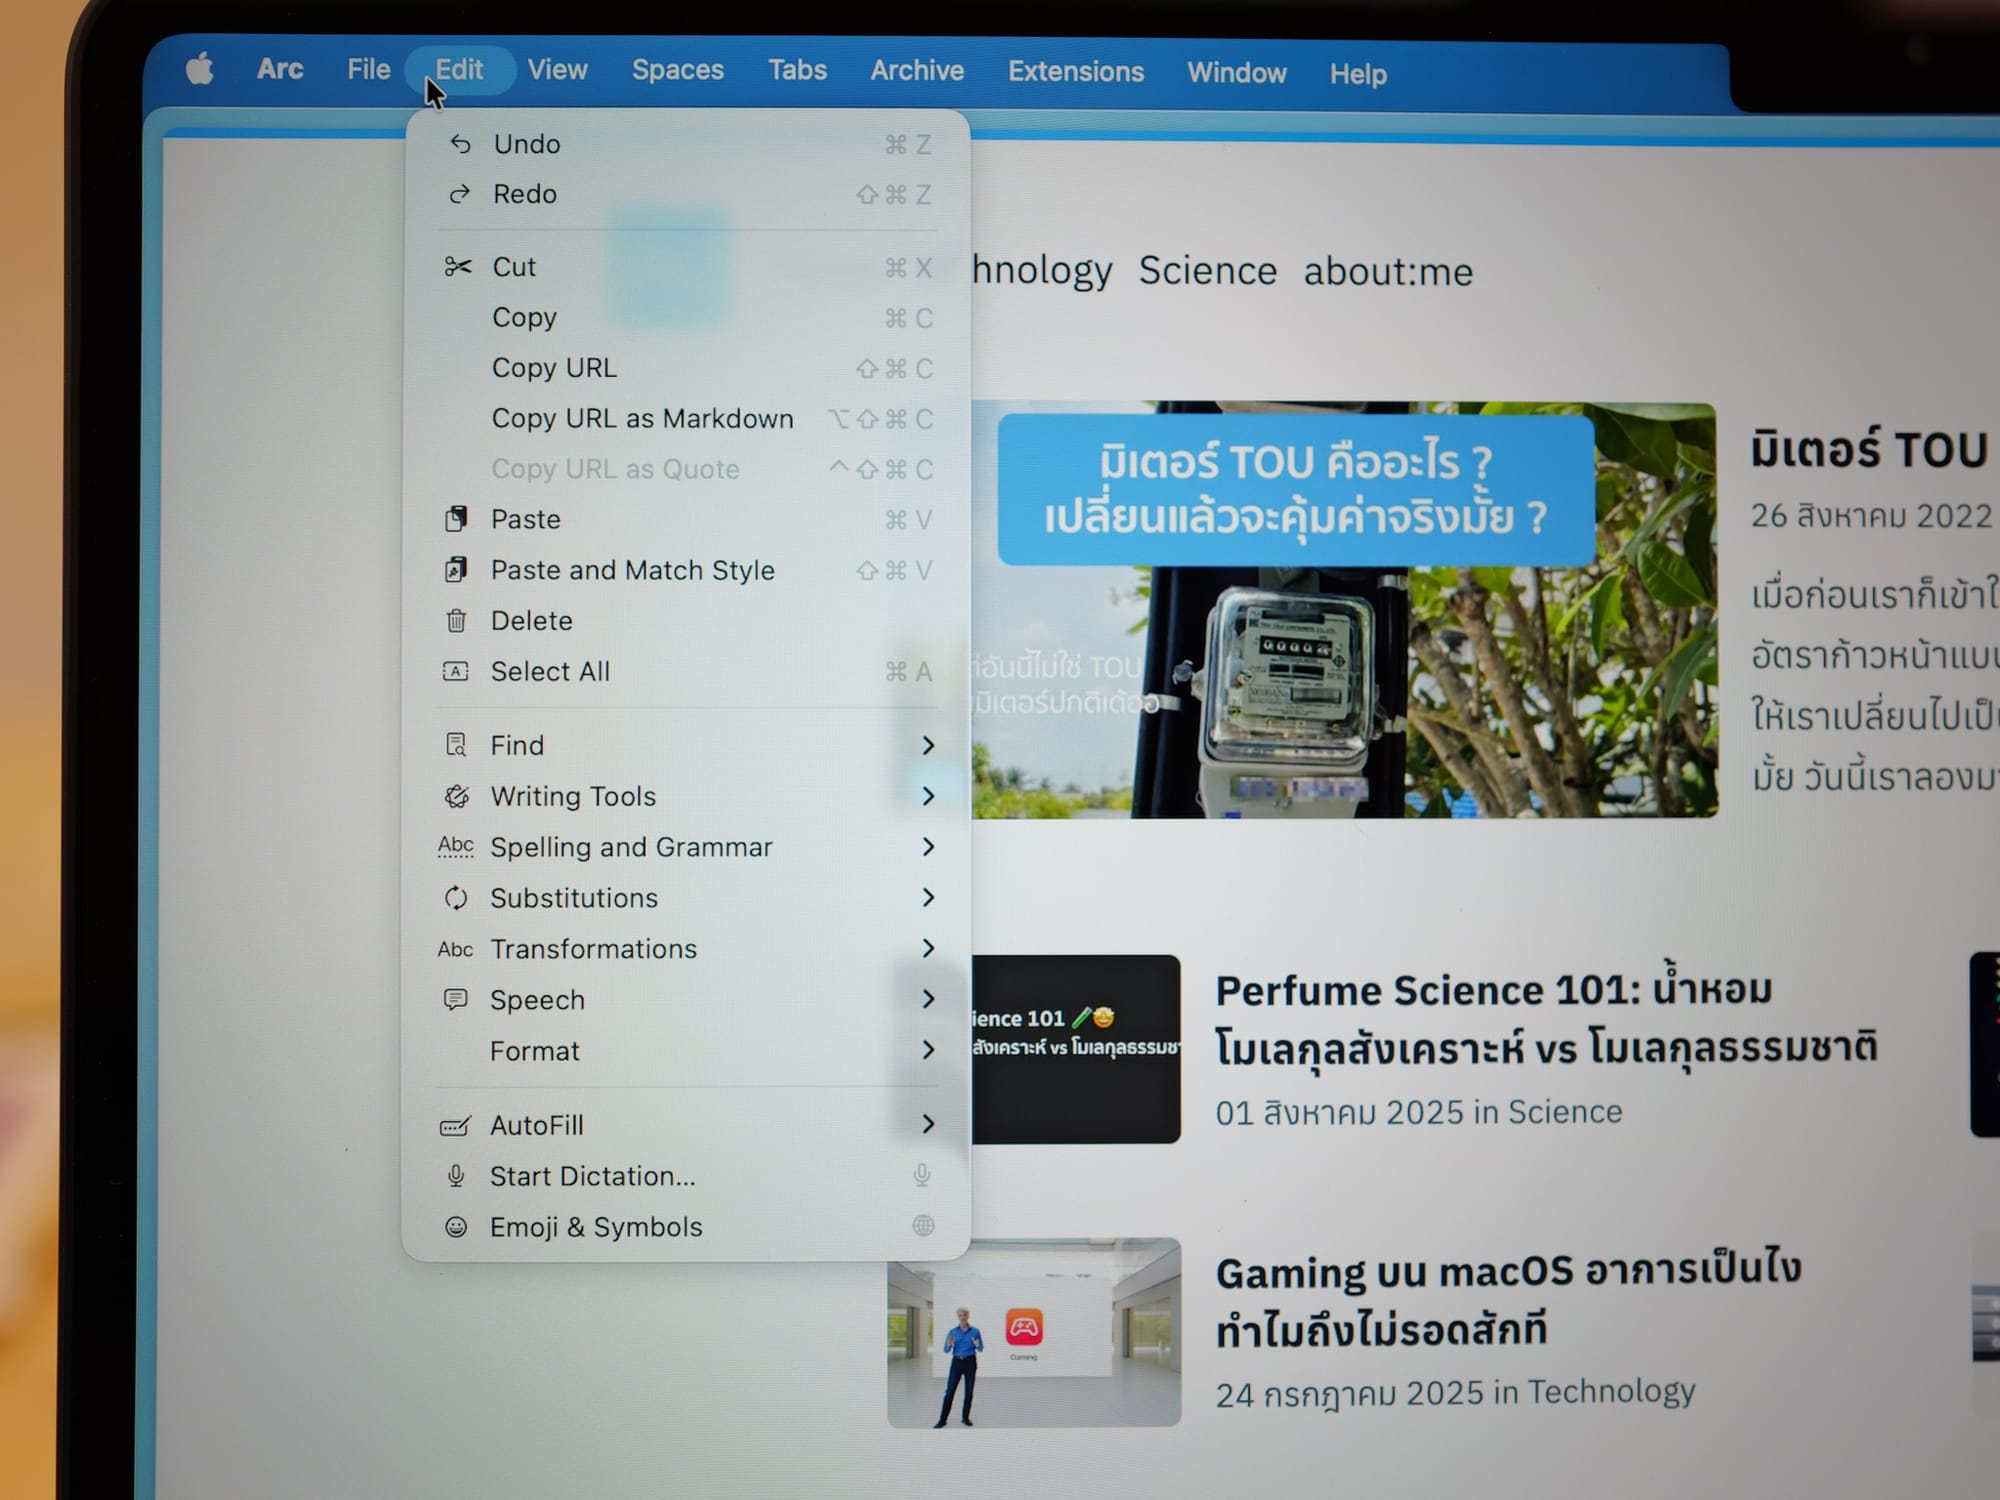Click the scissors icon beside Cut
The height and width of the screenshot is (1500, 2000).
(458, 266)
